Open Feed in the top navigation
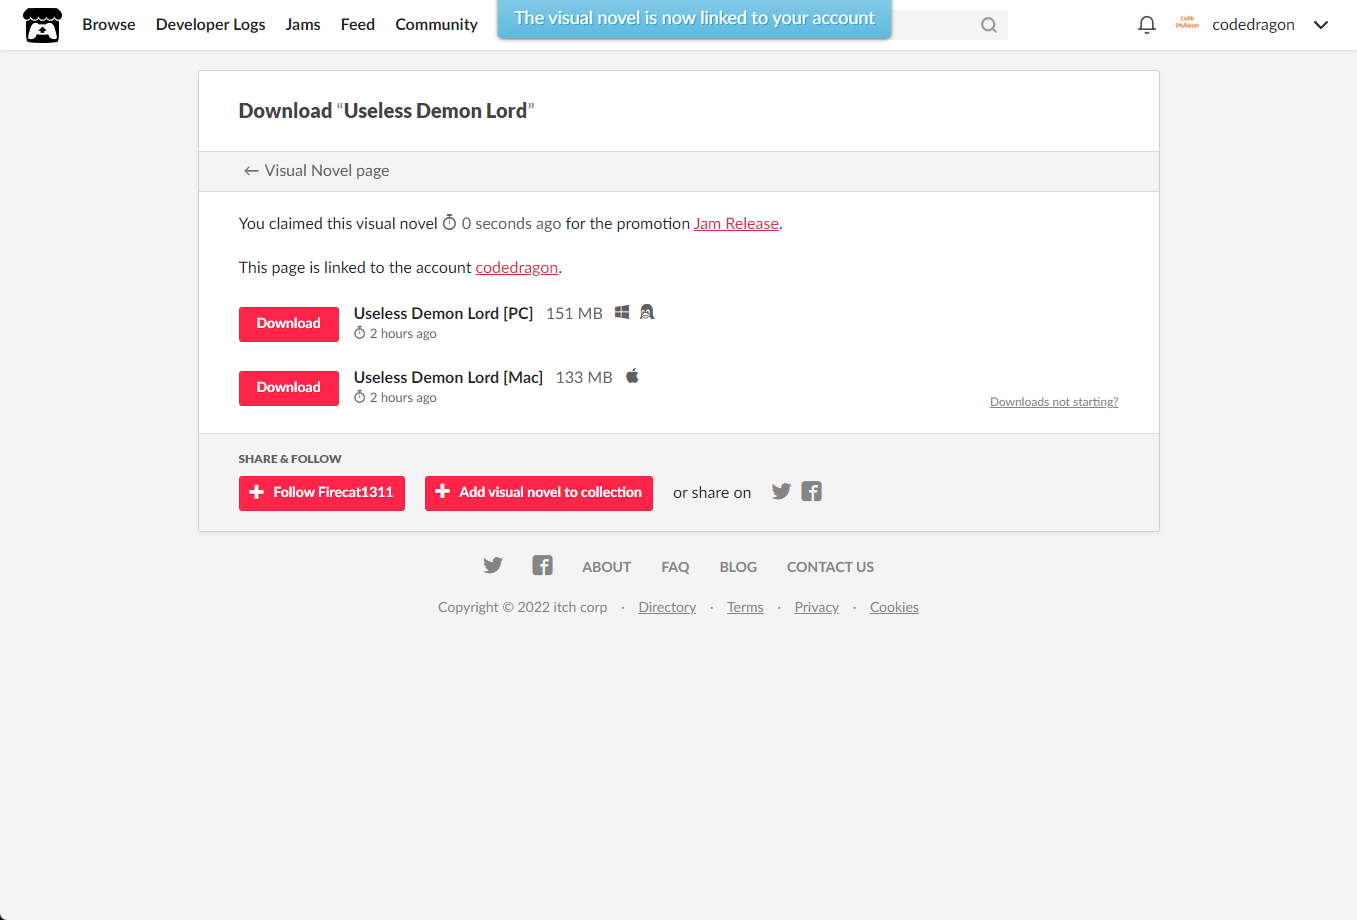 pyautogui.click(x=358, y=24)
